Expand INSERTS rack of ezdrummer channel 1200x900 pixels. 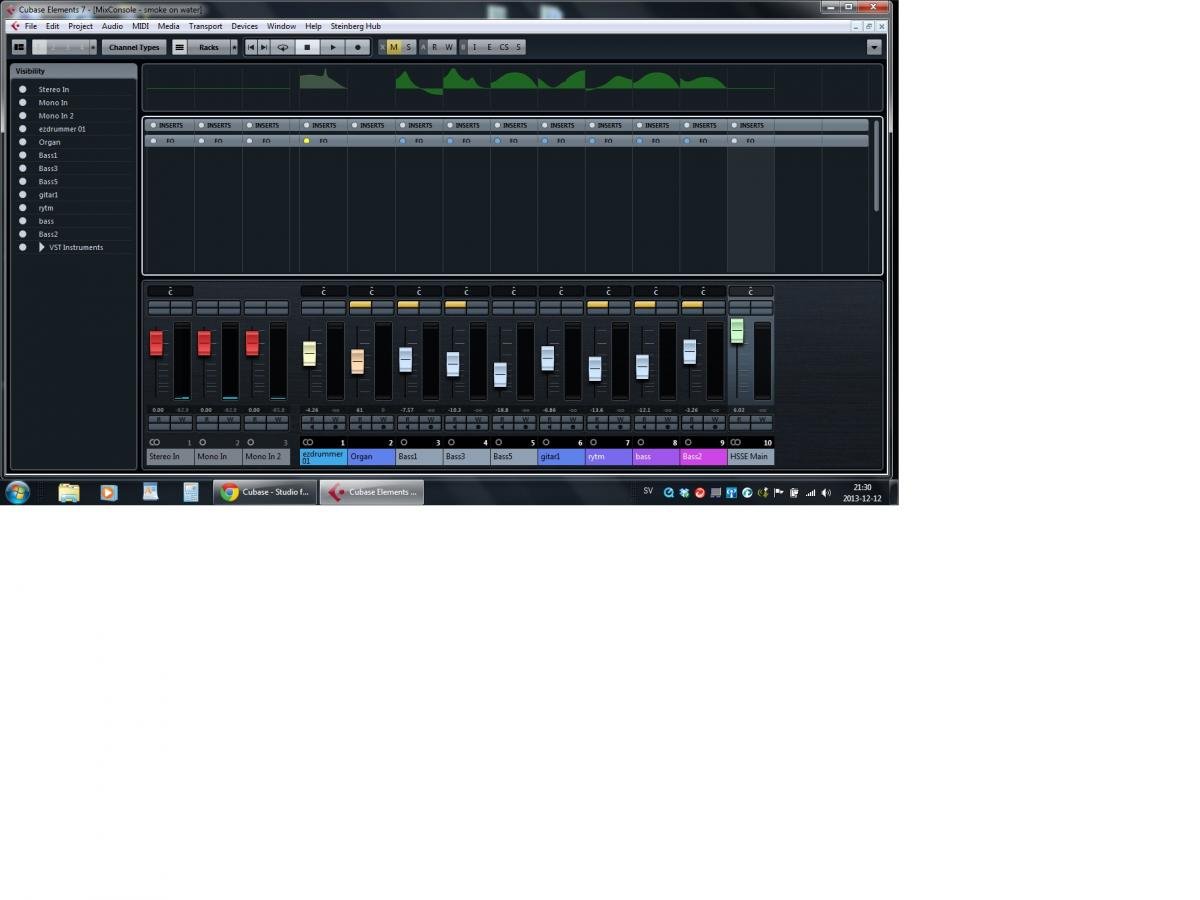point(323,125)
